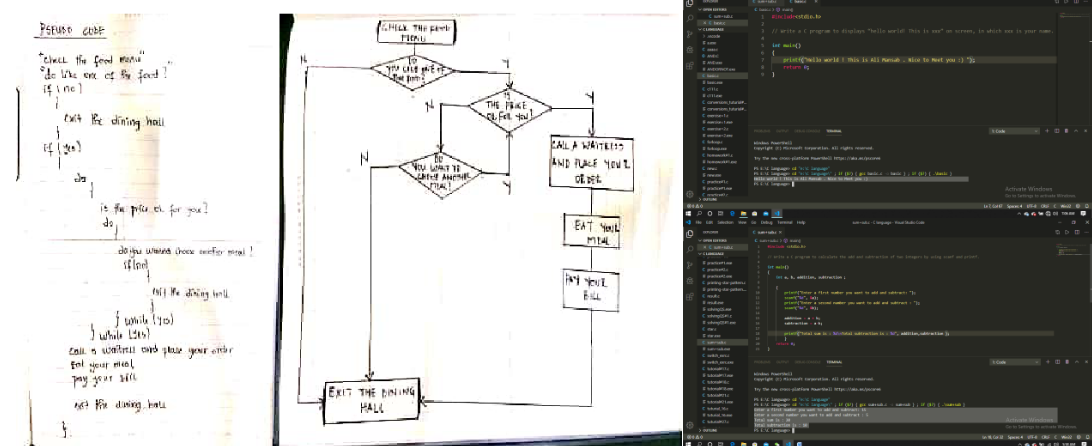This screenshot has width=1092, height=446.
Task: Open Source Control in the basic.c window
Action: (690, 32)
